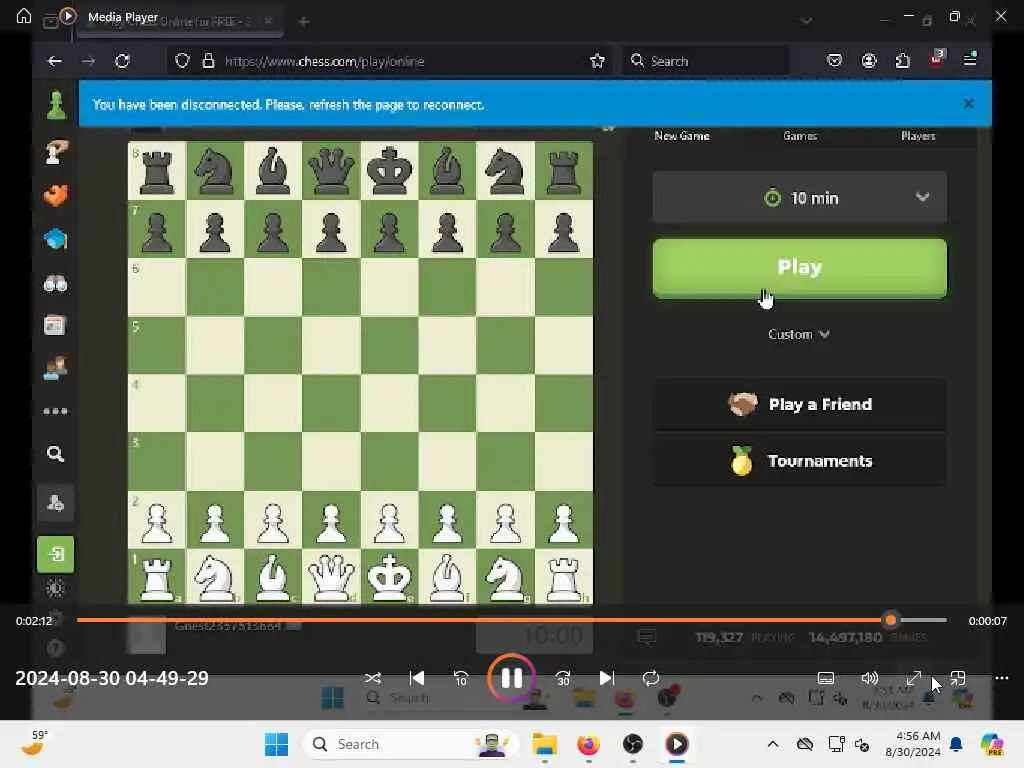Click the Windows taskbar Search box
Screen dimensions: 1024x768
411,744
